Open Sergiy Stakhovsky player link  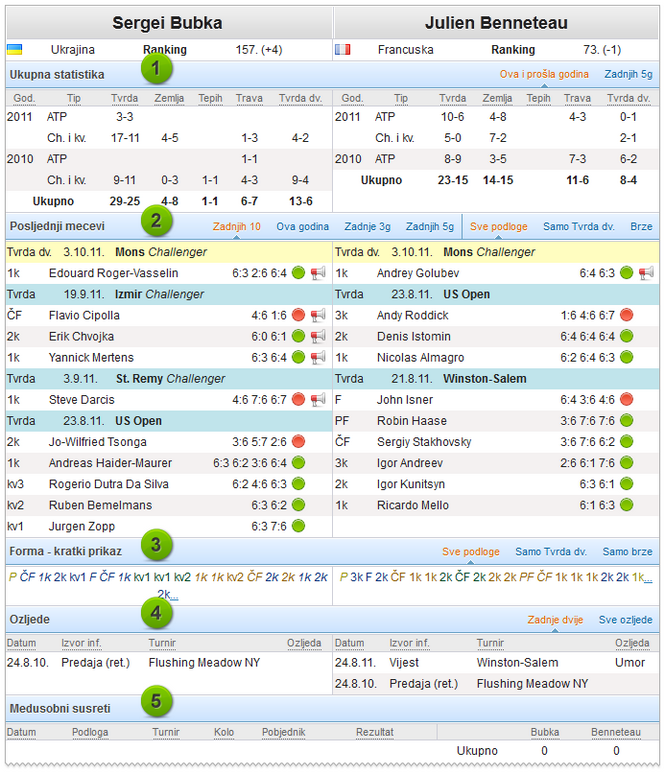(424, 442)
